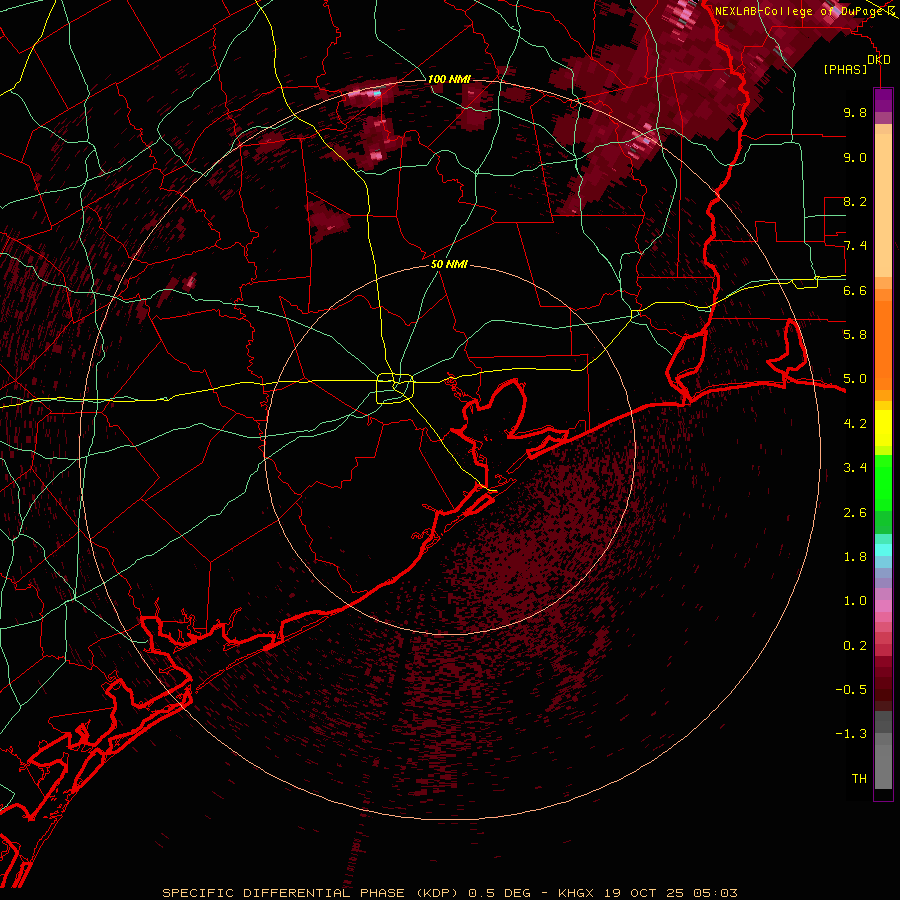Click the 9.8 value on the color scale
Image resolution: width=900 pixels, height=900 pixels.
click(855, 113)
